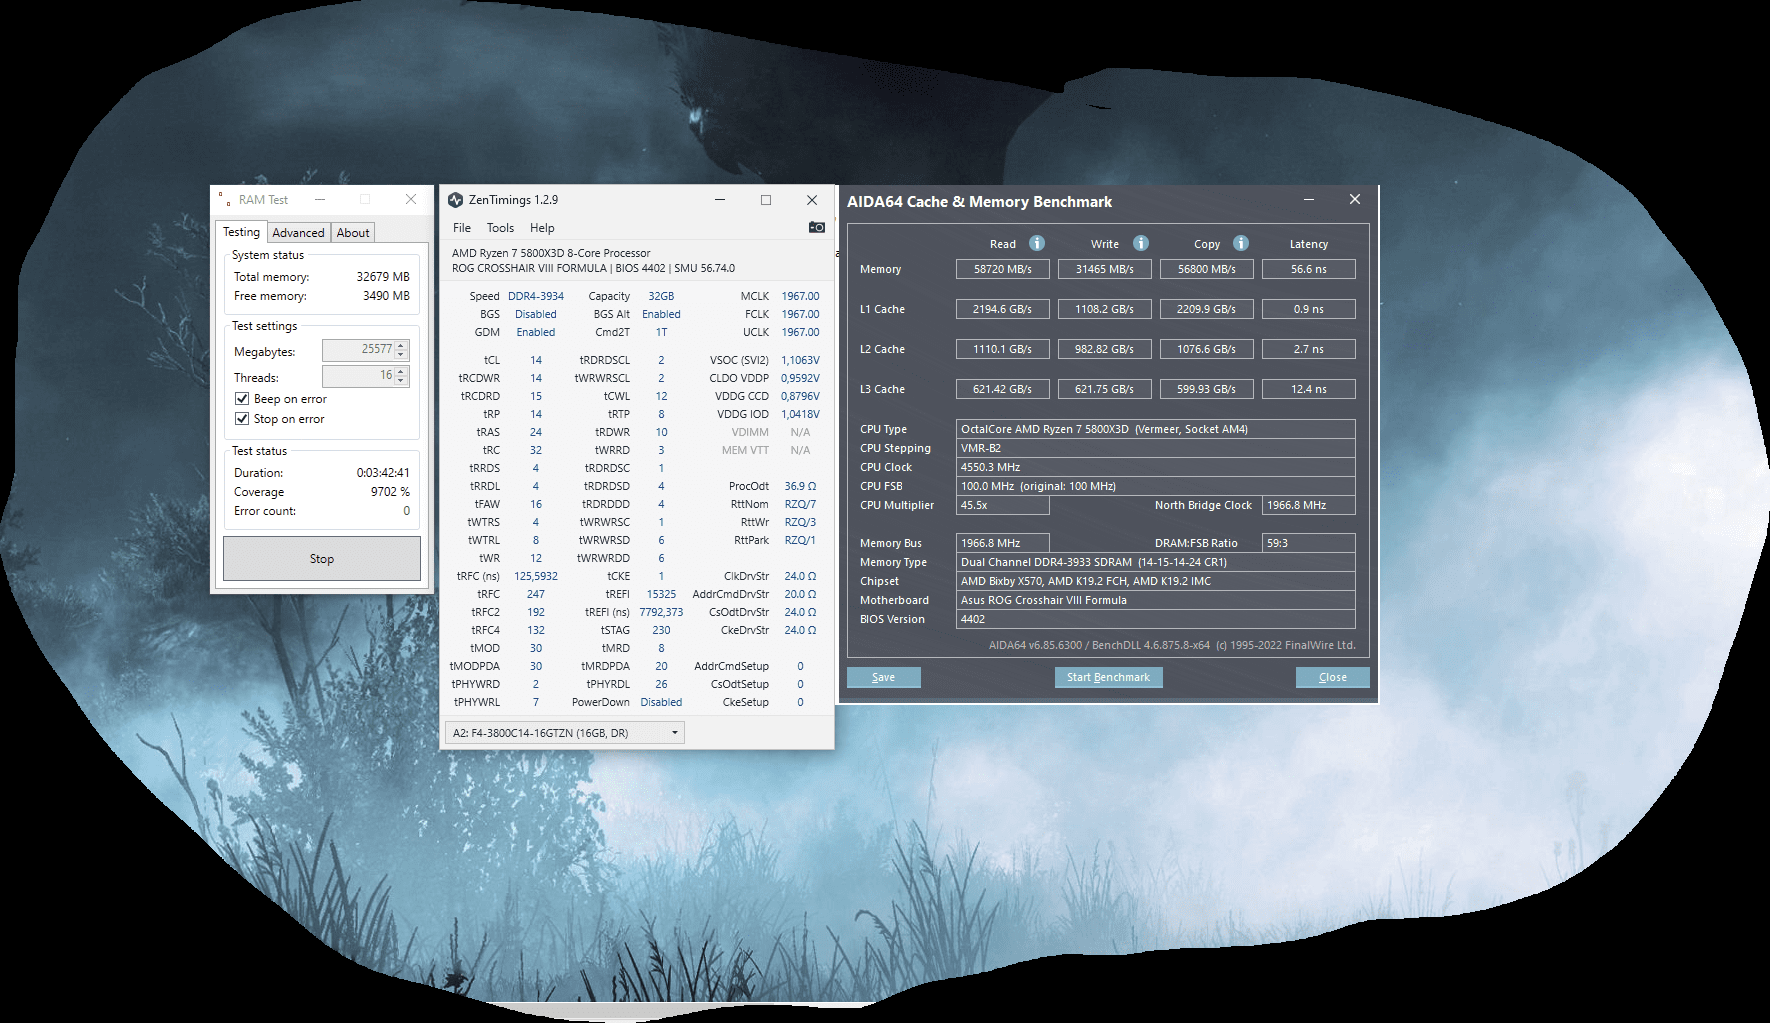Click the Coverage value 9702 %
1770x1023 pixels.
click(x=390, y=492)
